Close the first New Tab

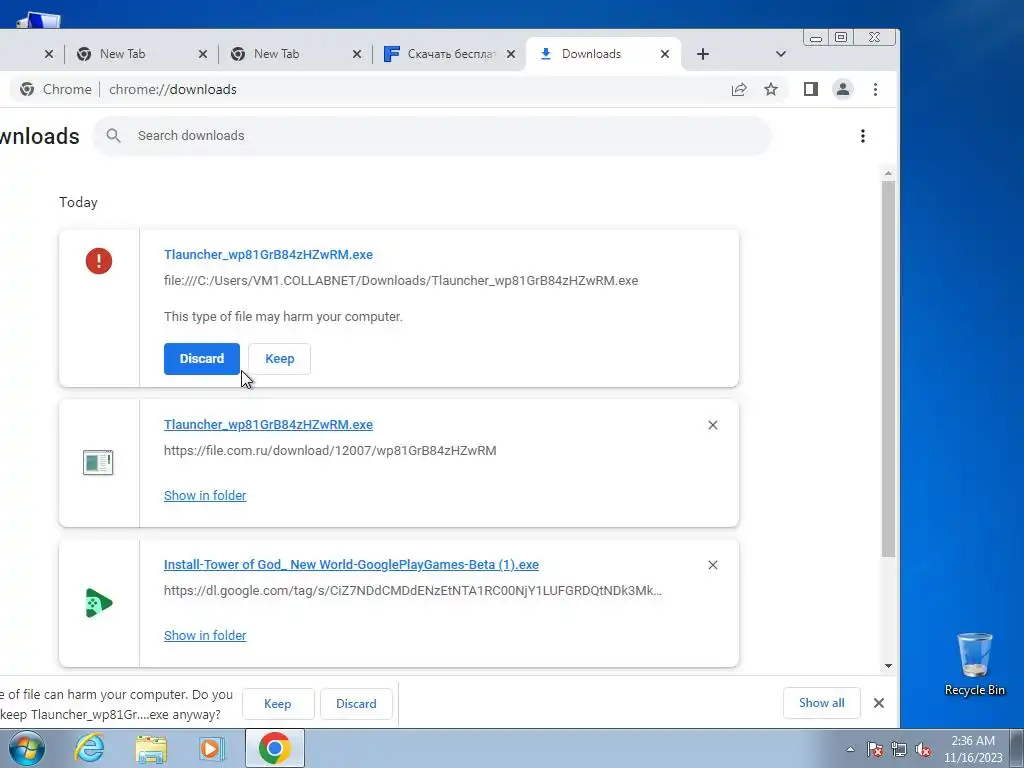coord(202,54)
